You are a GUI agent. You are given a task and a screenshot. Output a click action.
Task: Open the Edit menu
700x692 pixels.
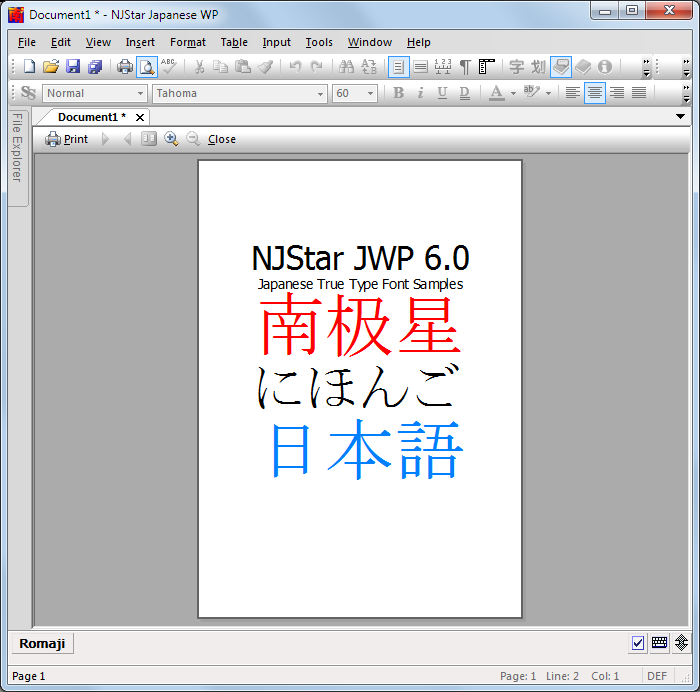(61, 42)
